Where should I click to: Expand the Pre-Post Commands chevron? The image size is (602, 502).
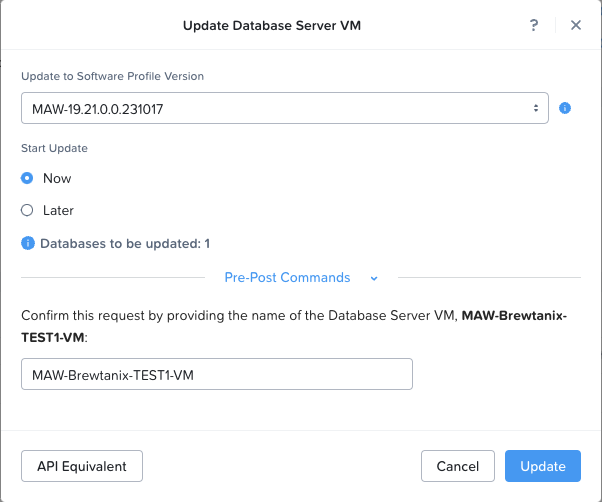pos(374,278)
